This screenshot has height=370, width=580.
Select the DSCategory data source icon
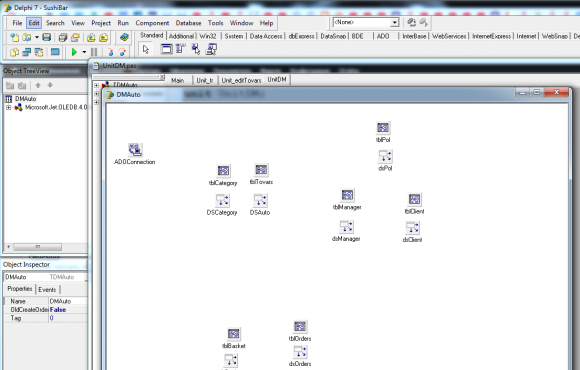pyautogui.click(x=222, y=201)
